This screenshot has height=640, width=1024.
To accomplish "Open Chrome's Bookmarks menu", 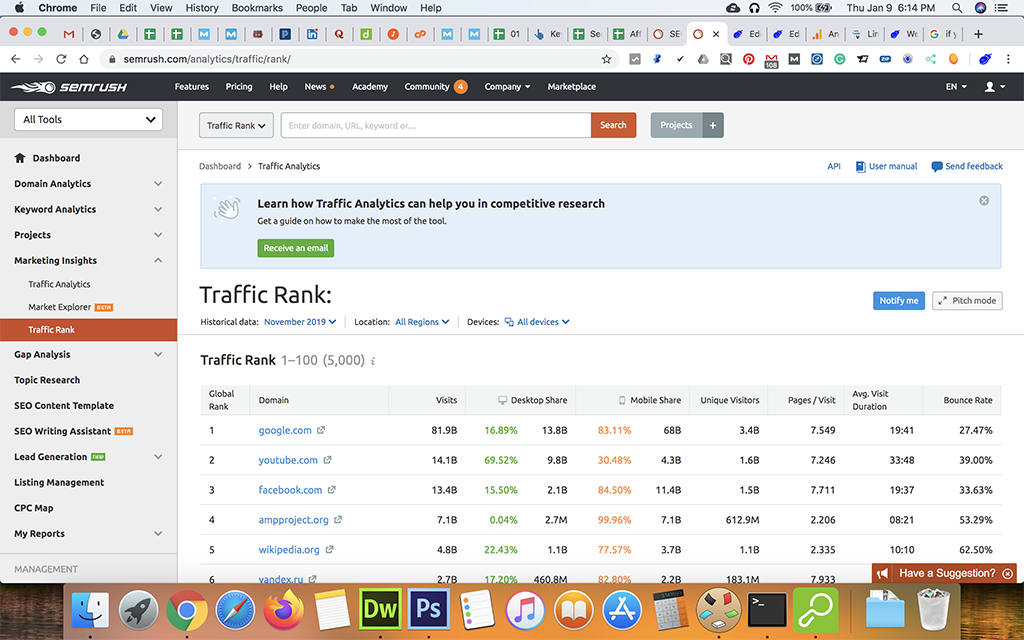I will (x=257, y=8).
